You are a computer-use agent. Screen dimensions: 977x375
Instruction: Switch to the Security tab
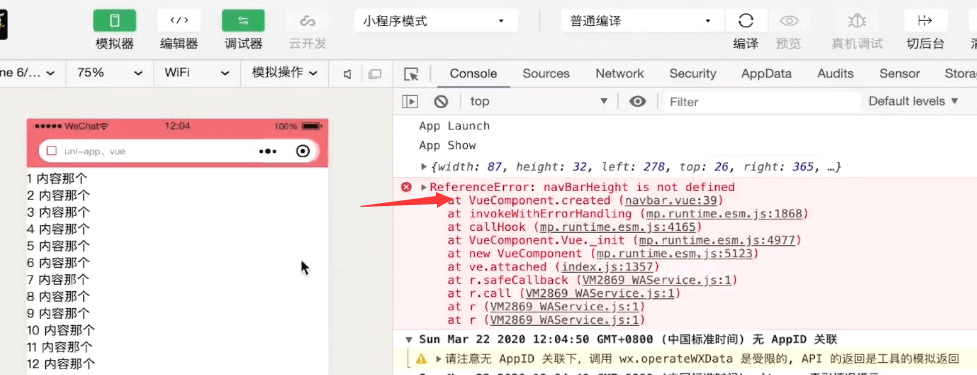(693, 74)
